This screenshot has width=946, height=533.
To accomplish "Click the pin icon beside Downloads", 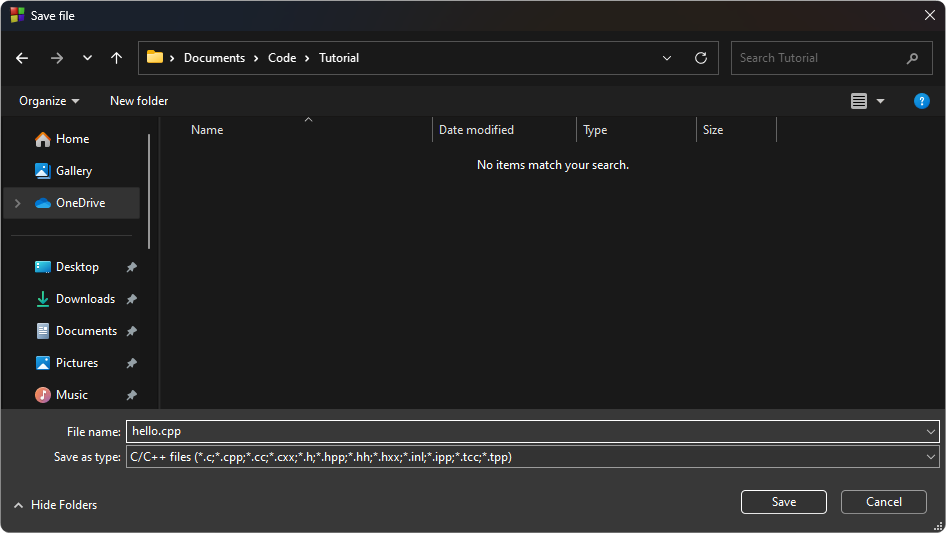I will tap(132, 299).
